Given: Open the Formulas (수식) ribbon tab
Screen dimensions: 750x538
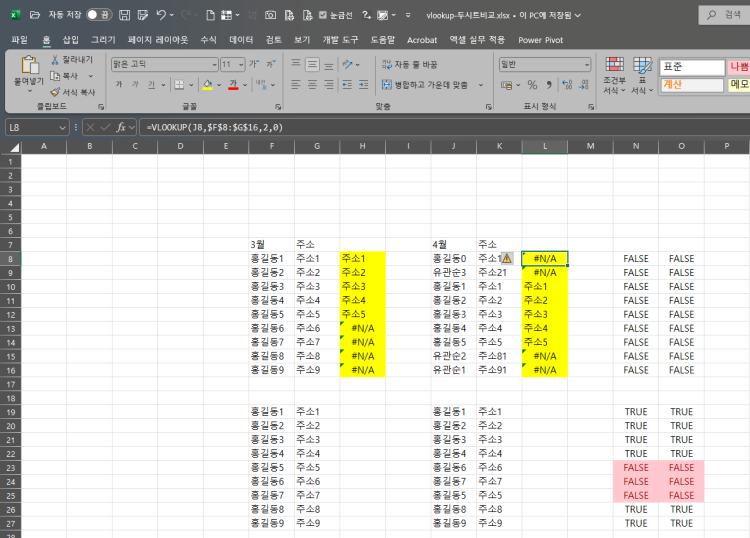Looking at the screenshot, I should (x=208, y=40).
